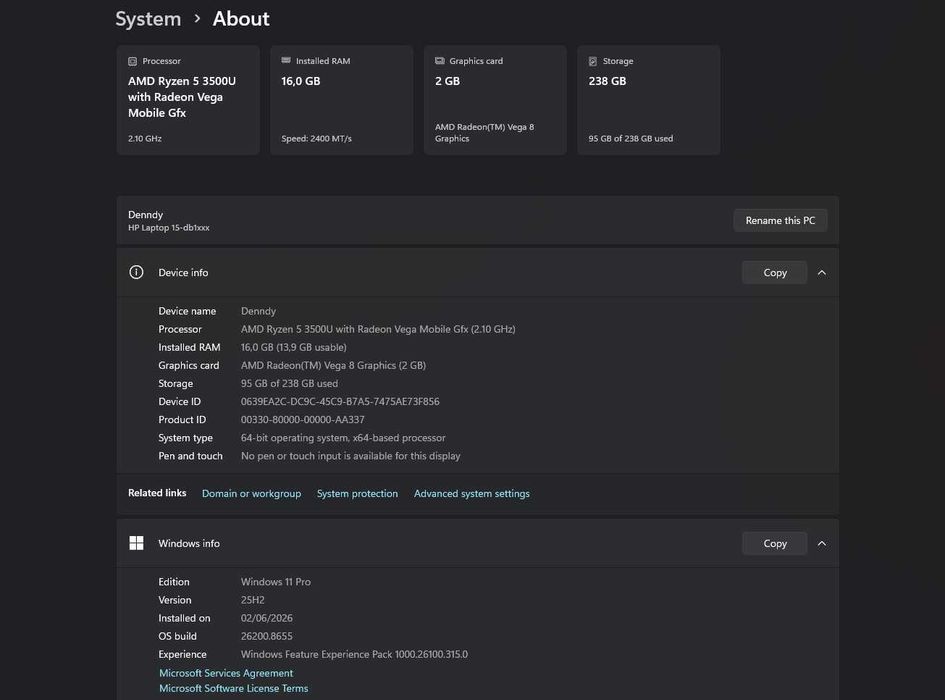The height and width of the screenshot is (700, 945).
Task: Click the Processor chip icon
Action: click(x=133, y=61)
